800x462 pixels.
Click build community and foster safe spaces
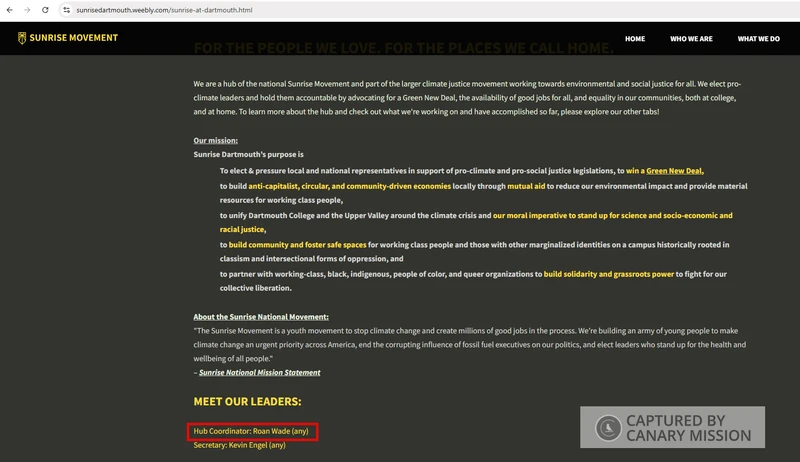point(297,244)
